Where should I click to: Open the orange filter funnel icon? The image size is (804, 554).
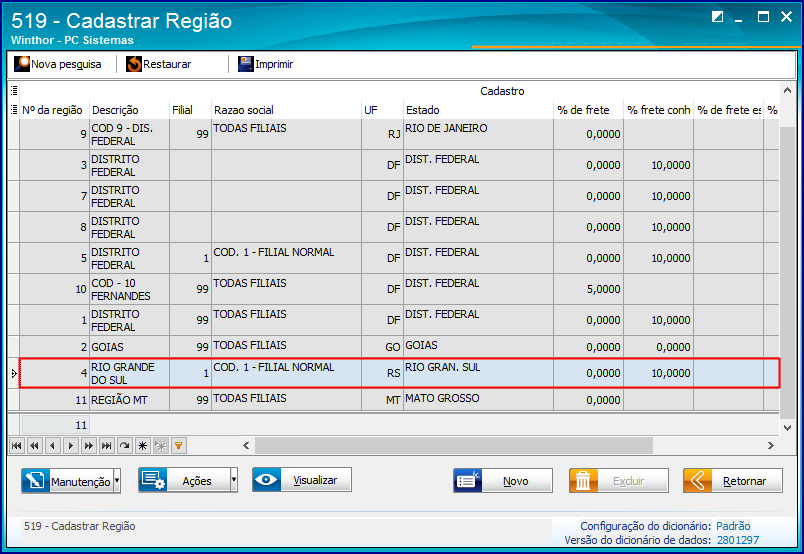[178, 445]
